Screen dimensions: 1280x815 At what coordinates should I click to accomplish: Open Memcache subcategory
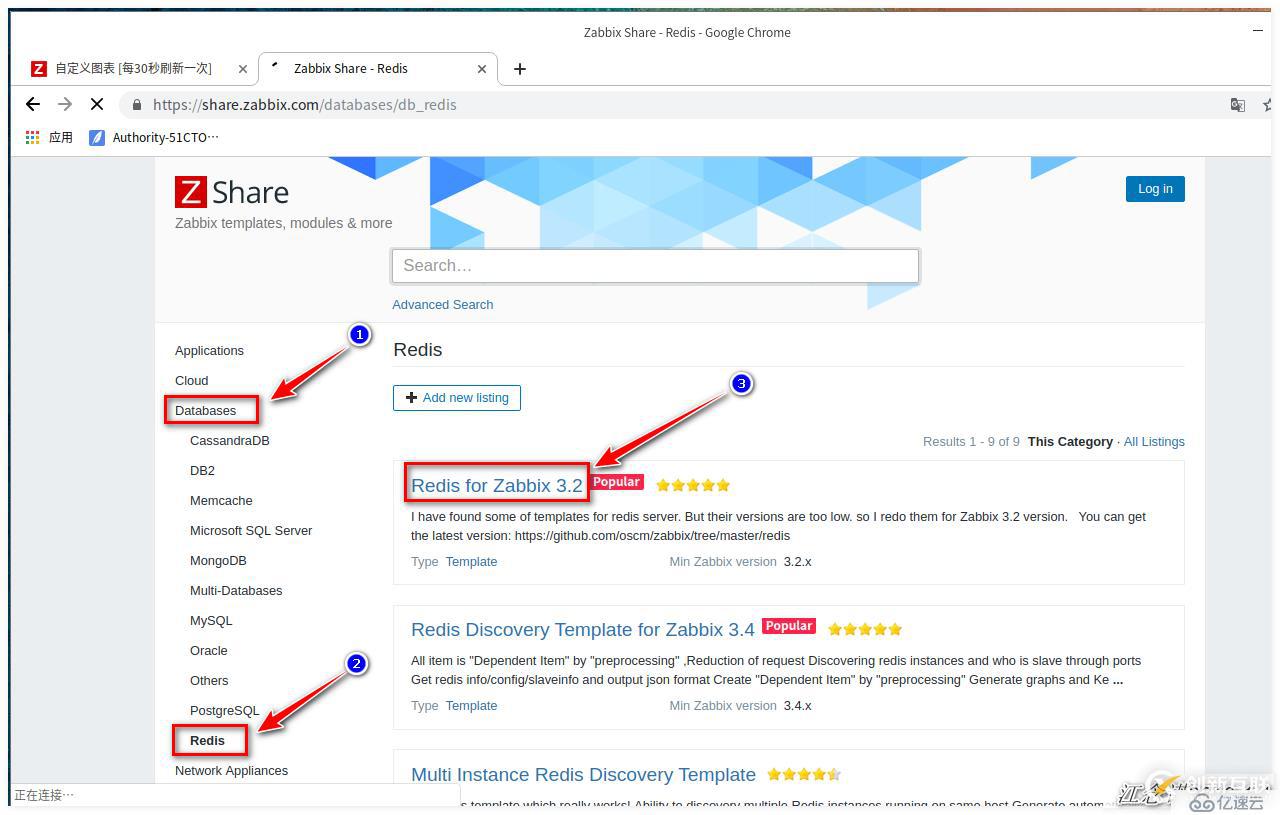pos(221,501)
